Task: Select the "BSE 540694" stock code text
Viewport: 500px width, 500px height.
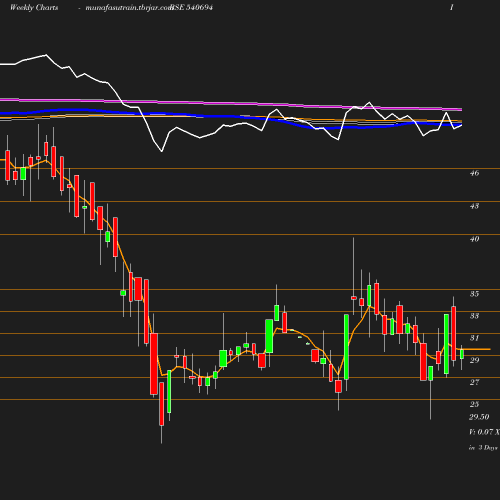Action: (192, 7)
